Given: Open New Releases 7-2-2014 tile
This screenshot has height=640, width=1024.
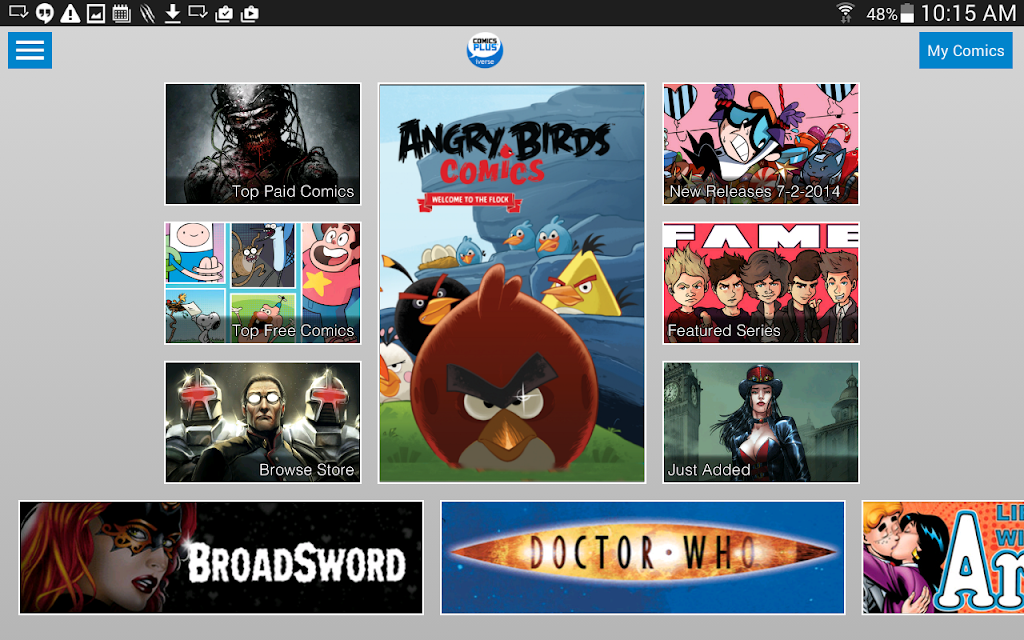Looking at the screenshot, I should [761, 144].
